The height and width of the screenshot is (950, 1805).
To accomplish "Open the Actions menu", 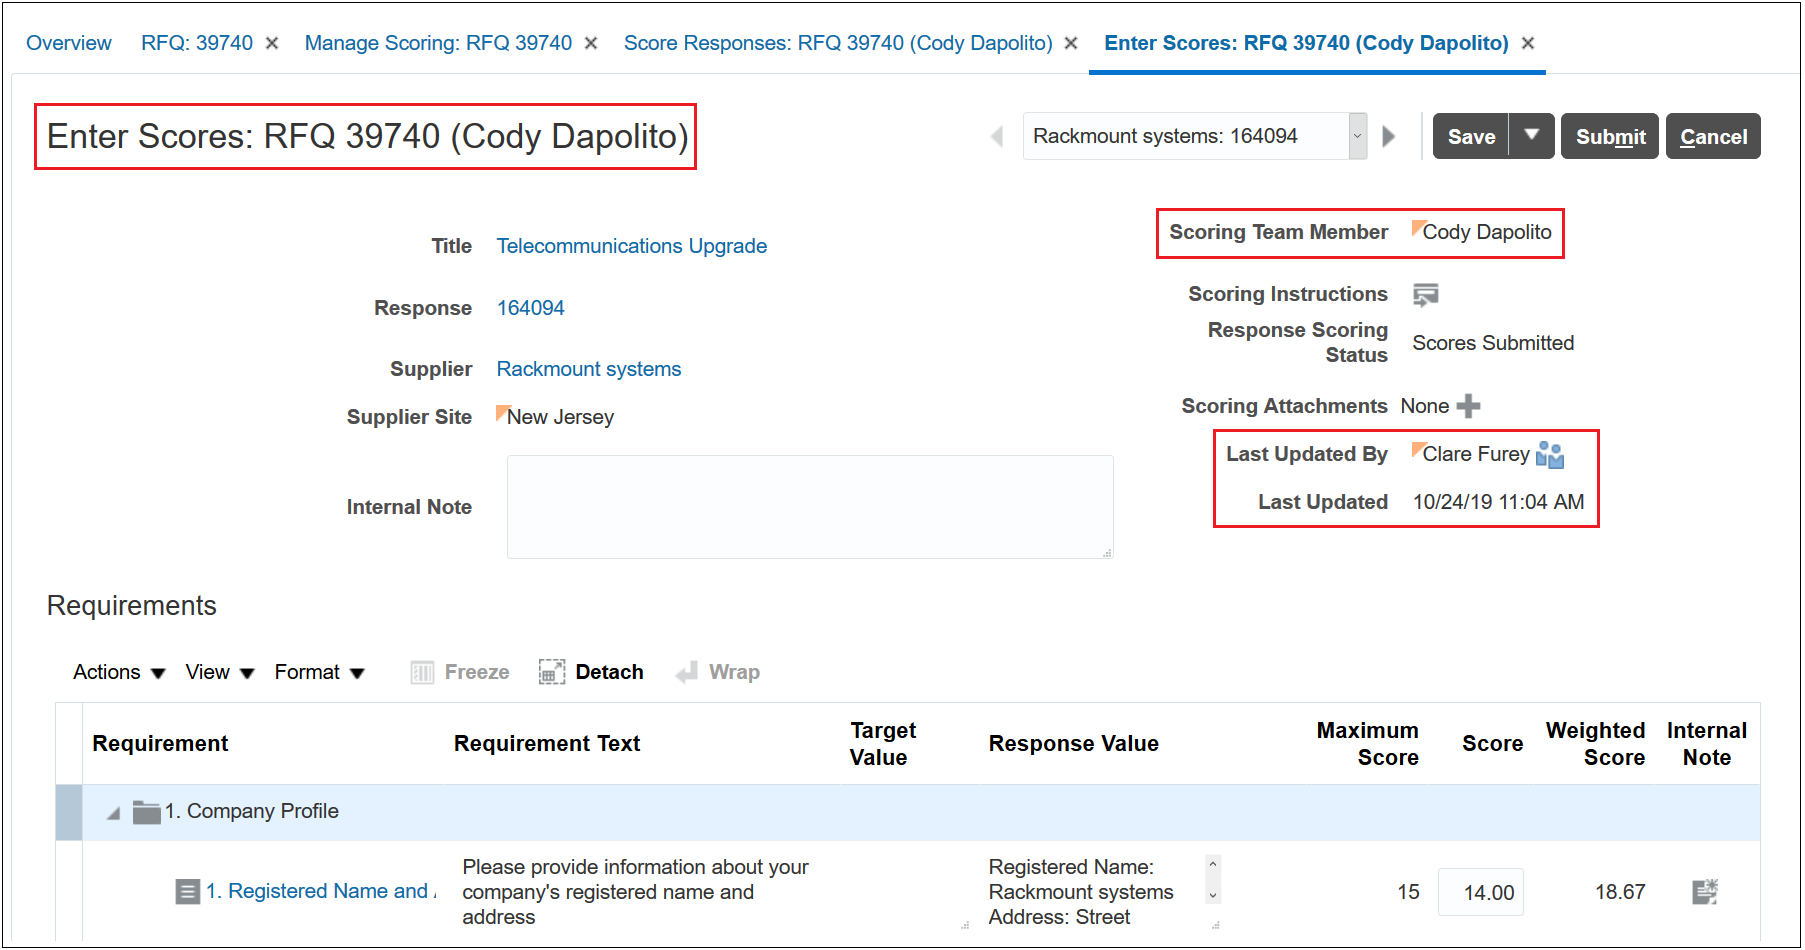I will pyautogui.click(x=118, y=672).
